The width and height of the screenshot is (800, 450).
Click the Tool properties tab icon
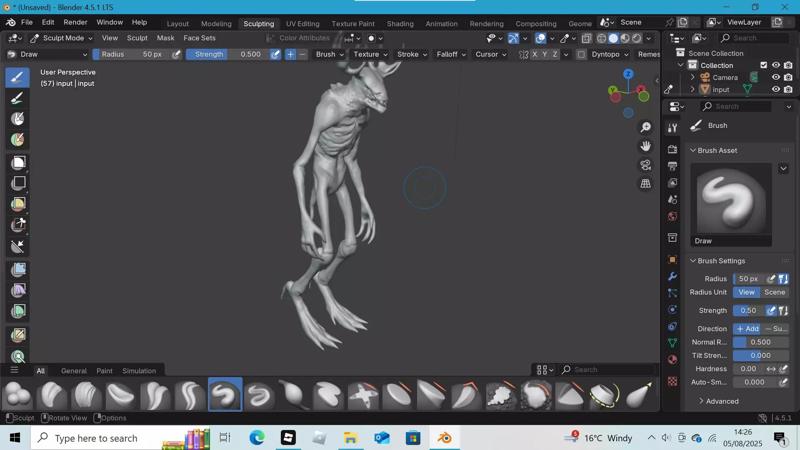(672, 127)
